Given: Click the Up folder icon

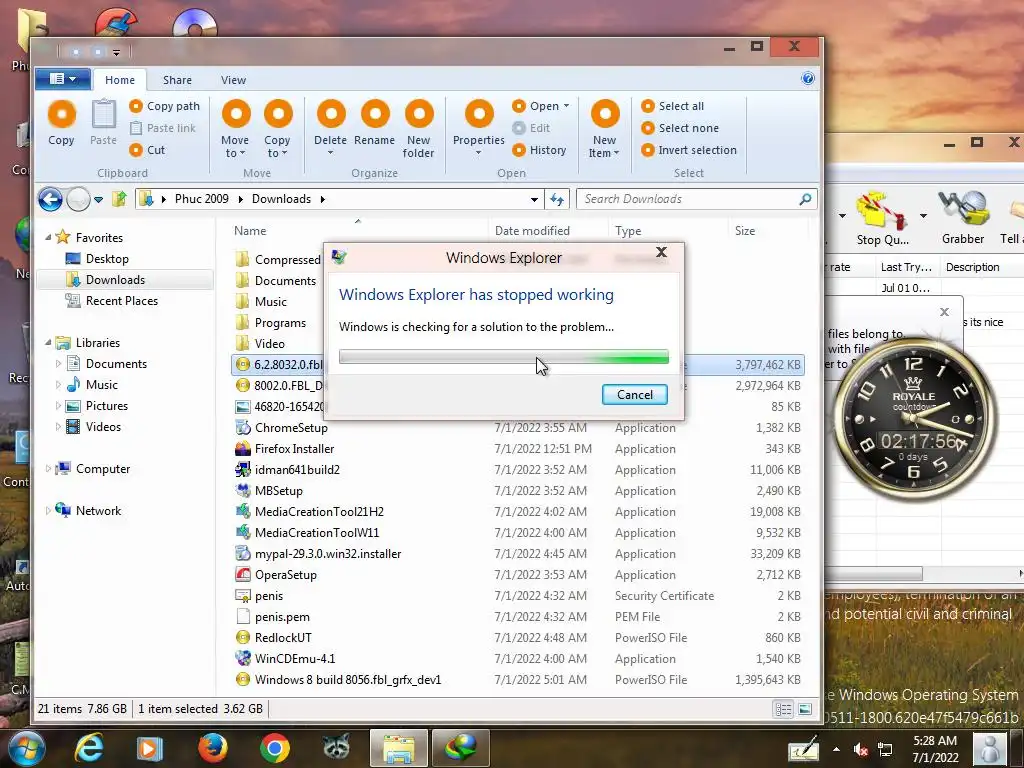Looking at the screenshot, I should [x=119, y=199].
